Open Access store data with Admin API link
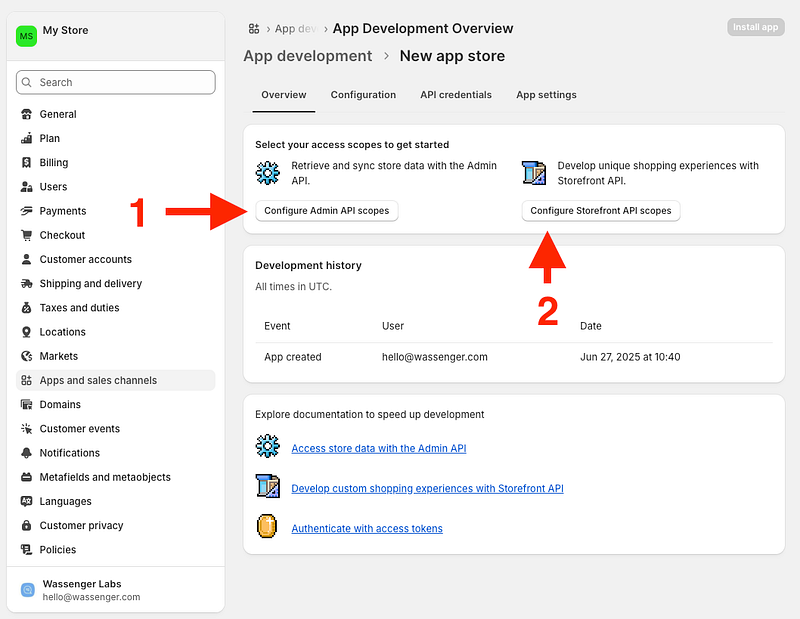 coord(378,448)
